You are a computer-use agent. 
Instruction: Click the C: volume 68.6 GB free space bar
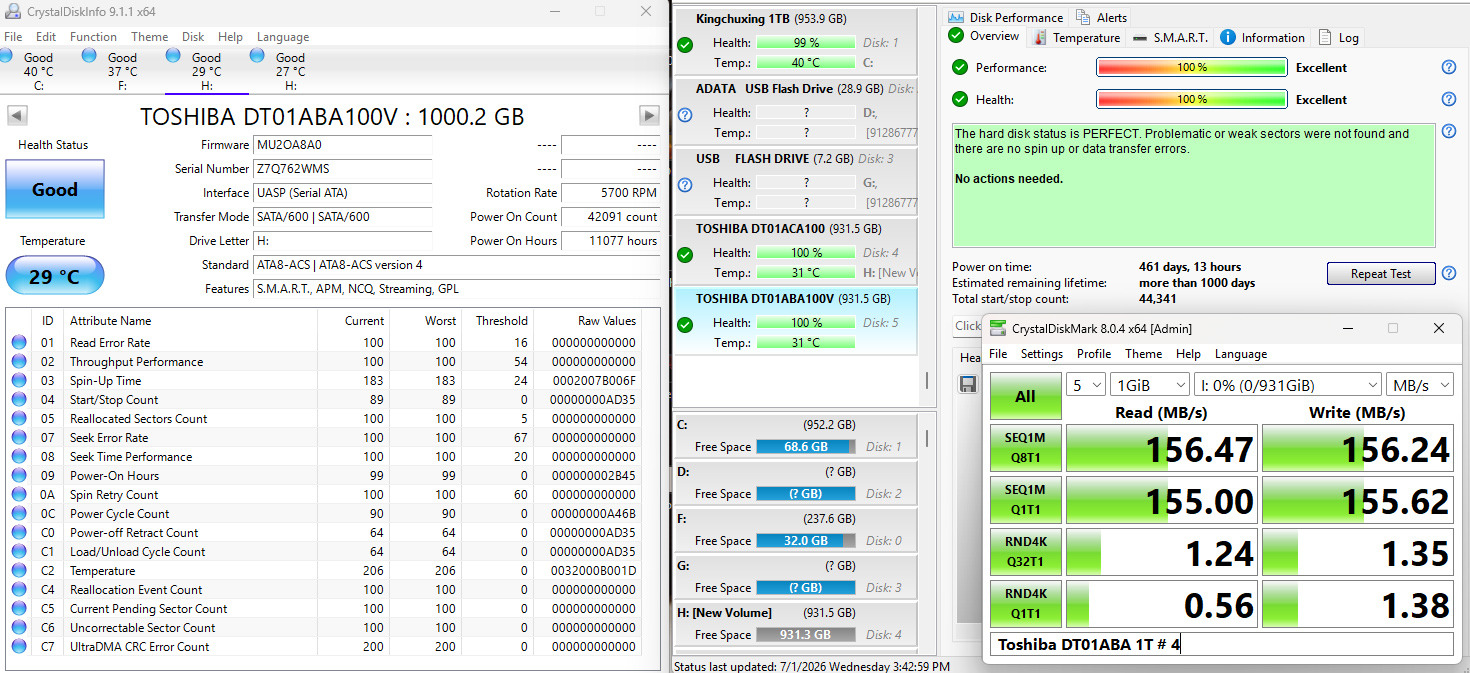pyautogui.click(x=806, y=447)
